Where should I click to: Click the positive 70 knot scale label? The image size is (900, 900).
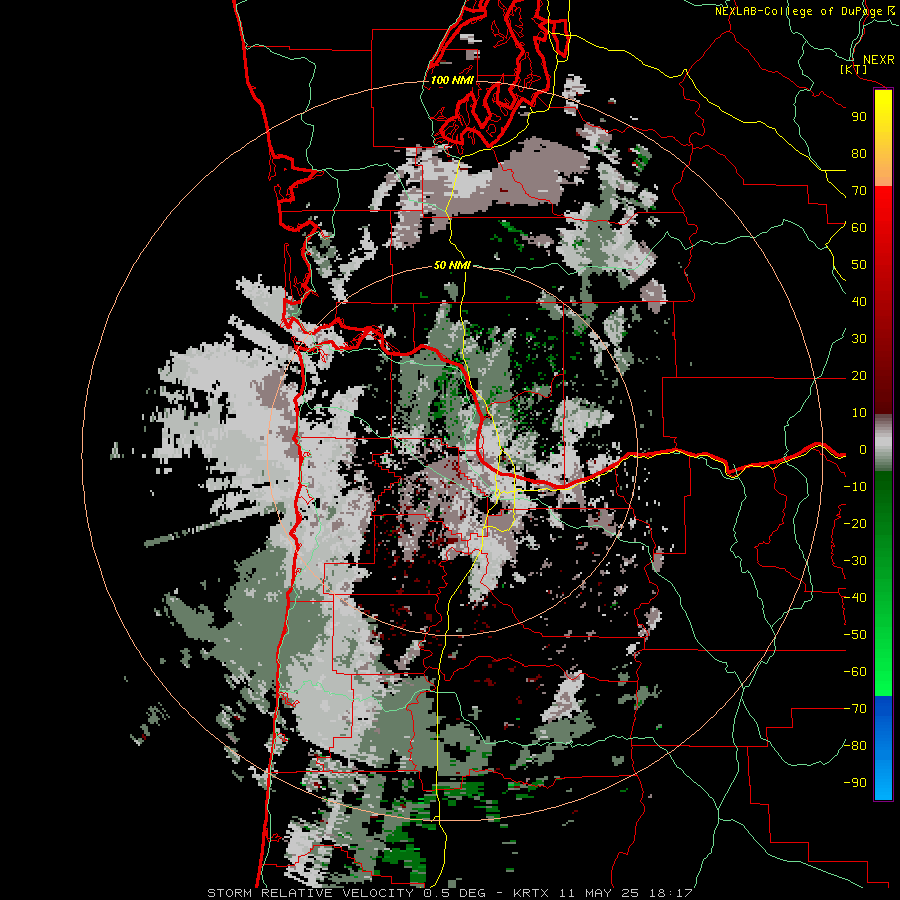(x=859, y=191)
